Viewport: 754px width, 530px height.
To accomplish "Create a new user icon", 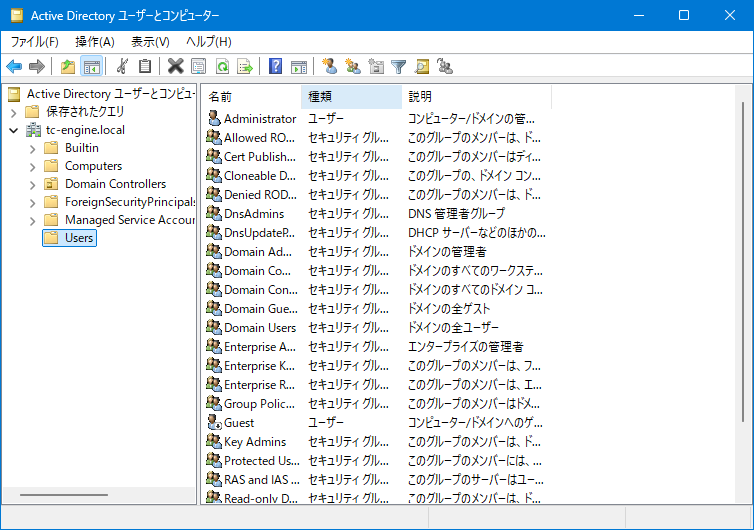I will [x=329, y=66].
